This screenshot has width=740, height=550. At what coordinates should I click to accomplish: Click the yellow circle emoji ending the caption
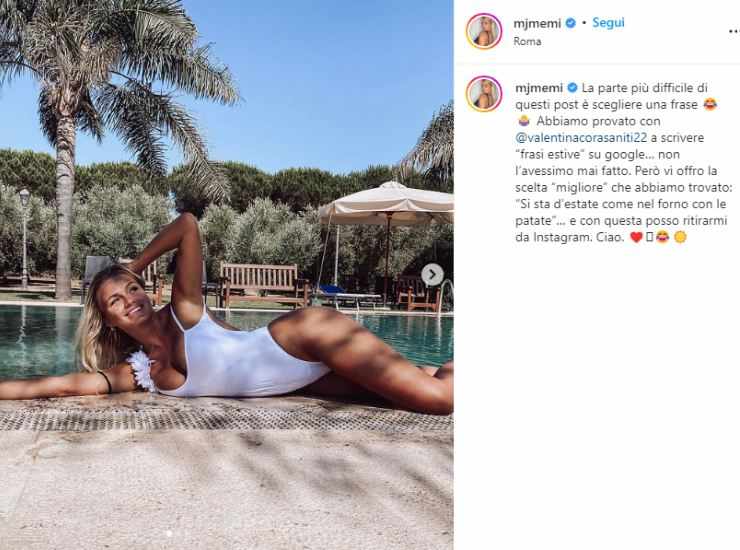point(680,237)
